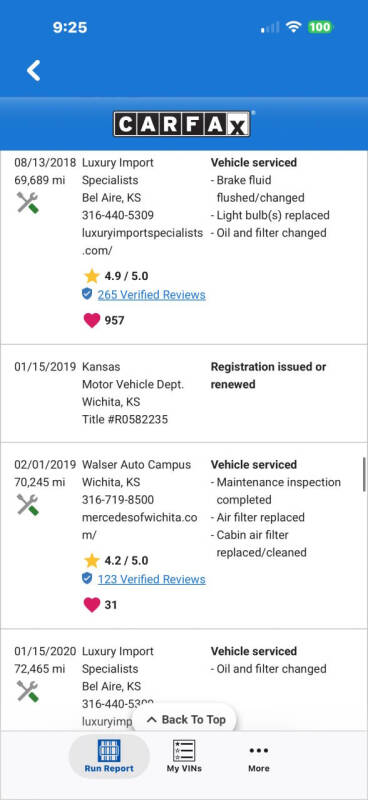
Task: Tap the heart icon beside 957
Action: click(x=92, y=320)
